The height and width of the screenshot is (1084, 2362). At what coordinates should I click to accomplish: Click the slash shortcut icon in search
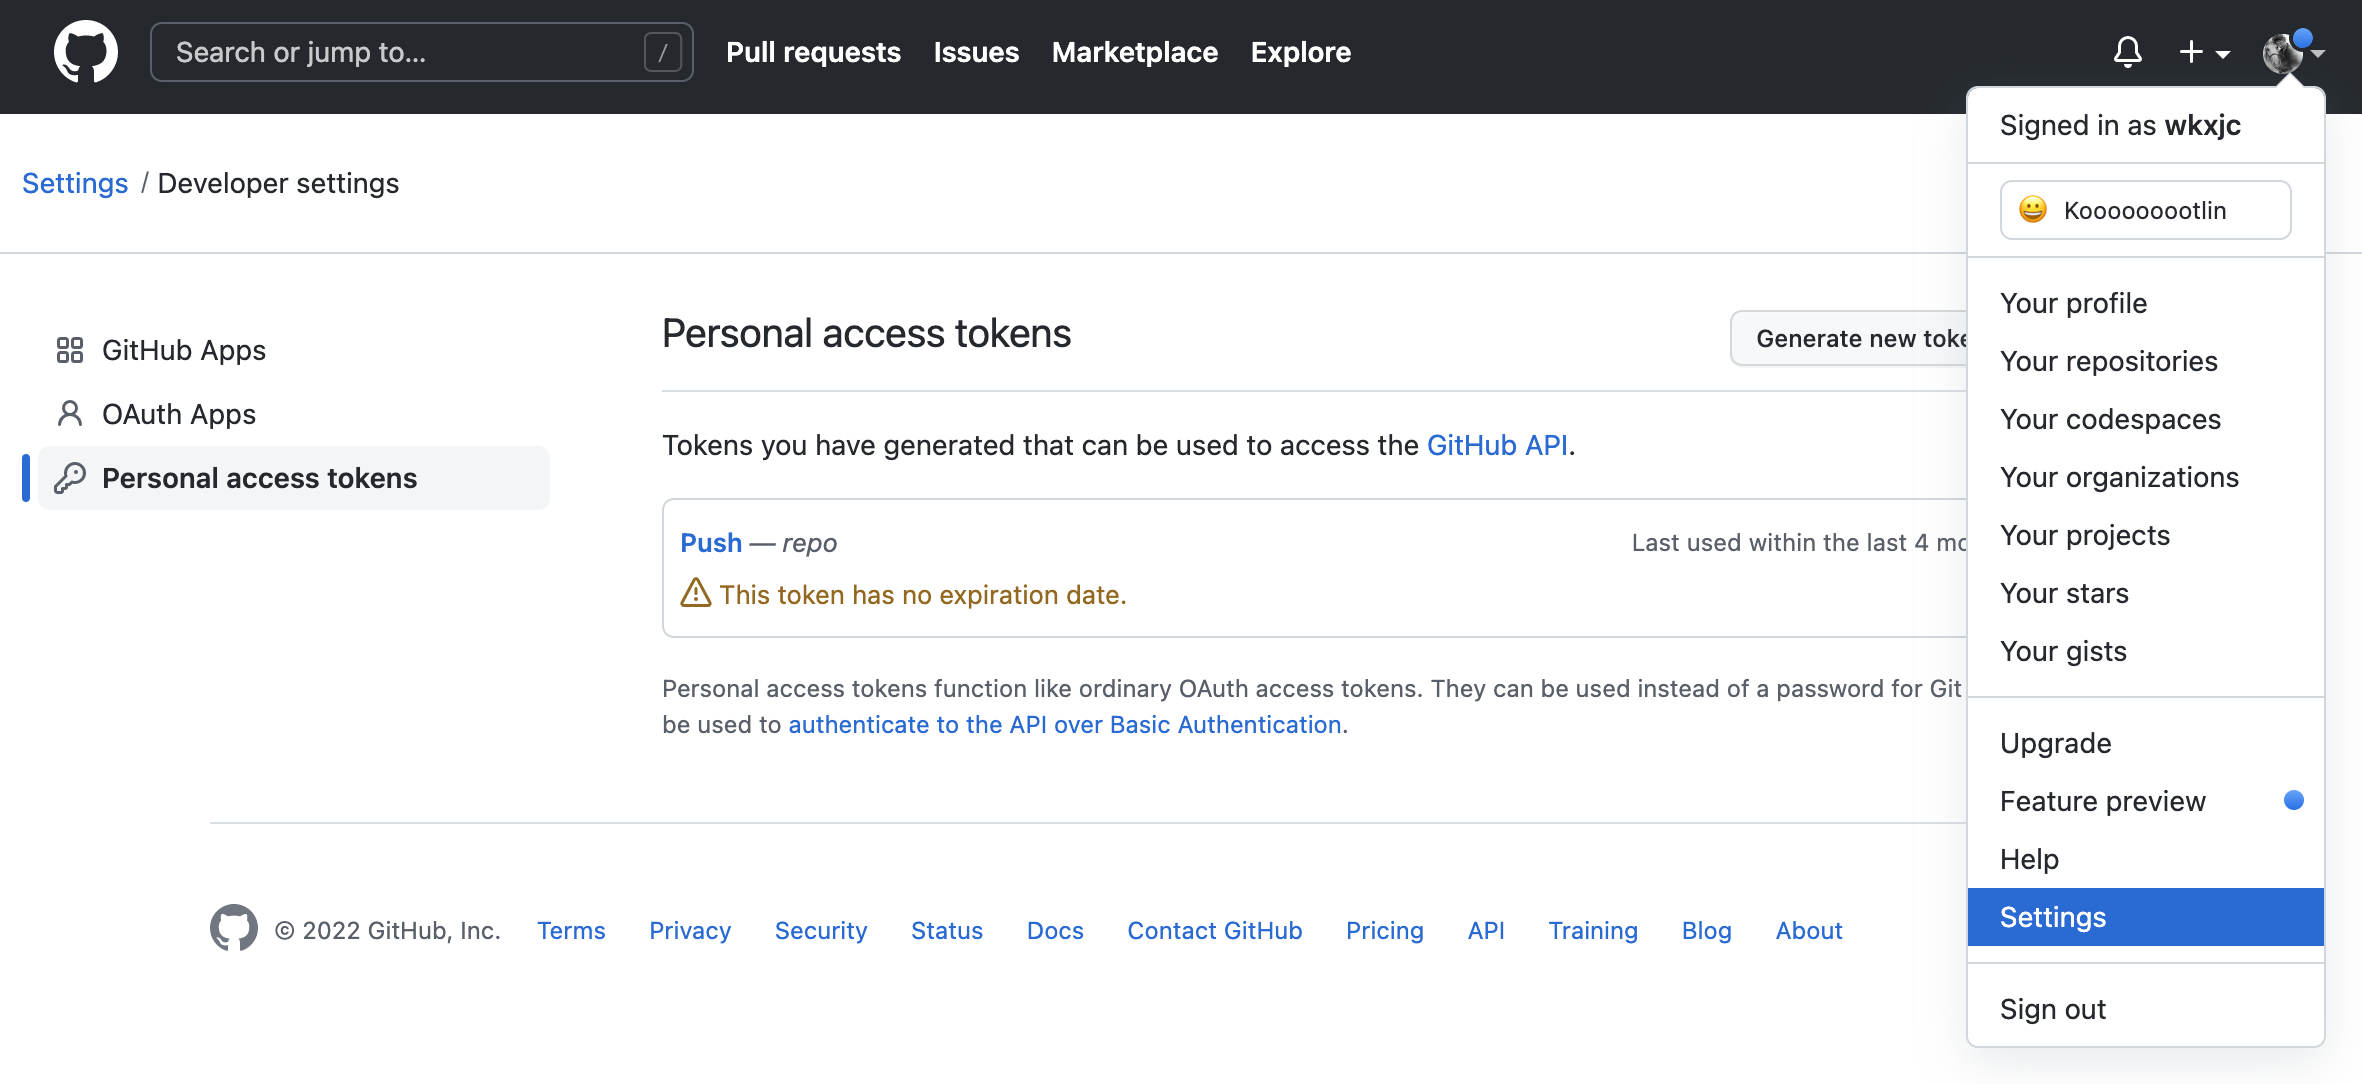point(662,52)
